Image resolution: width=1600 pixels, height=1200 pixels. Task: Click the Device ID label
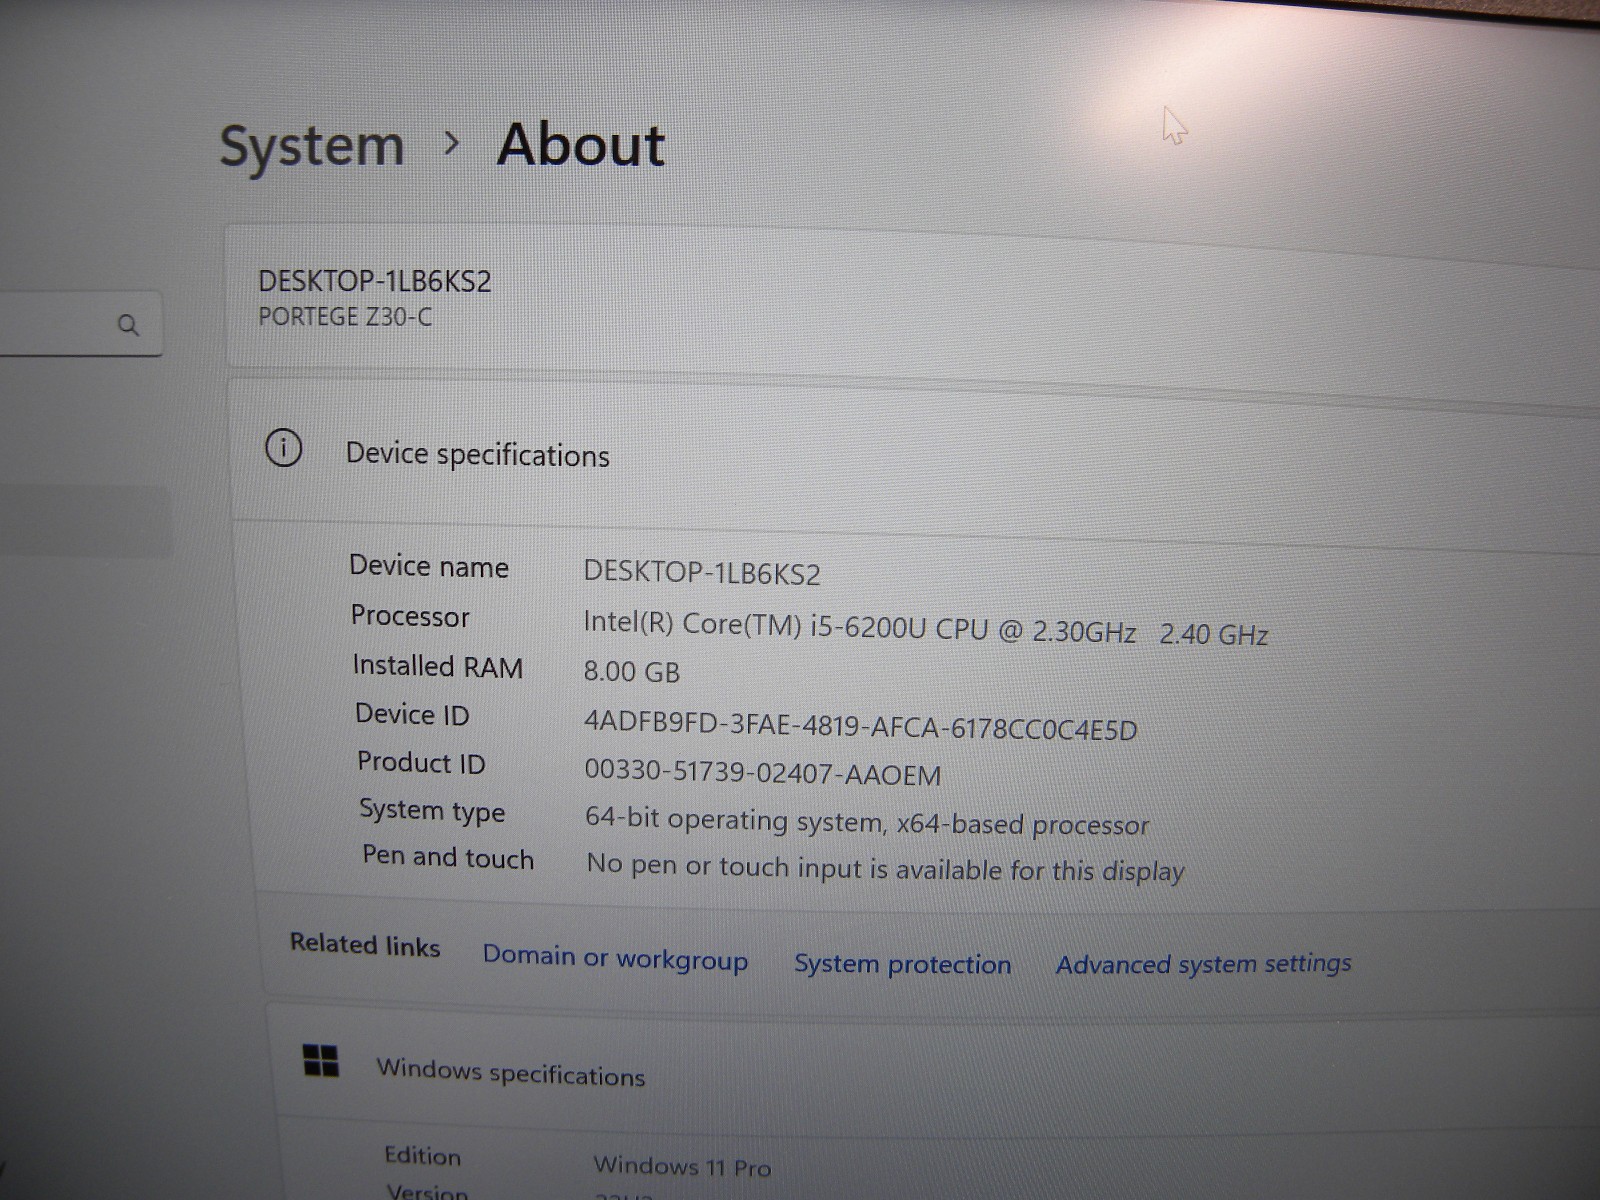412,714
